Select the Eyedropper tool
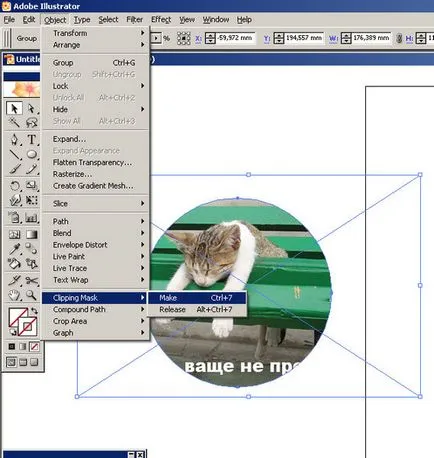 pos(14,249)
